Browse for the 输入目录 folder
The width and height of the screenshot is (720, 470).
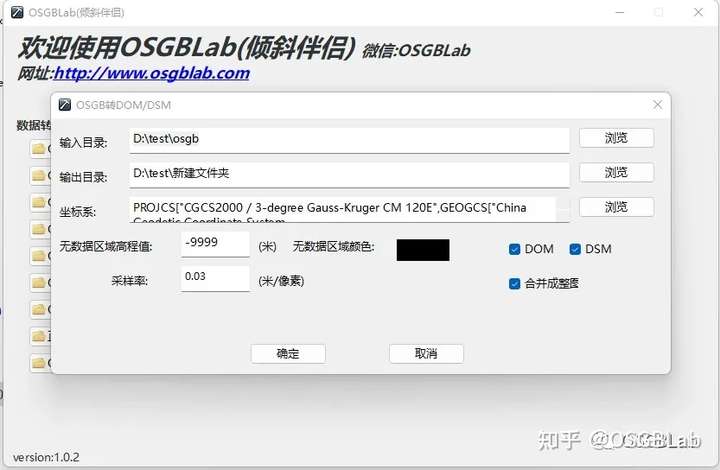(616, 138)
